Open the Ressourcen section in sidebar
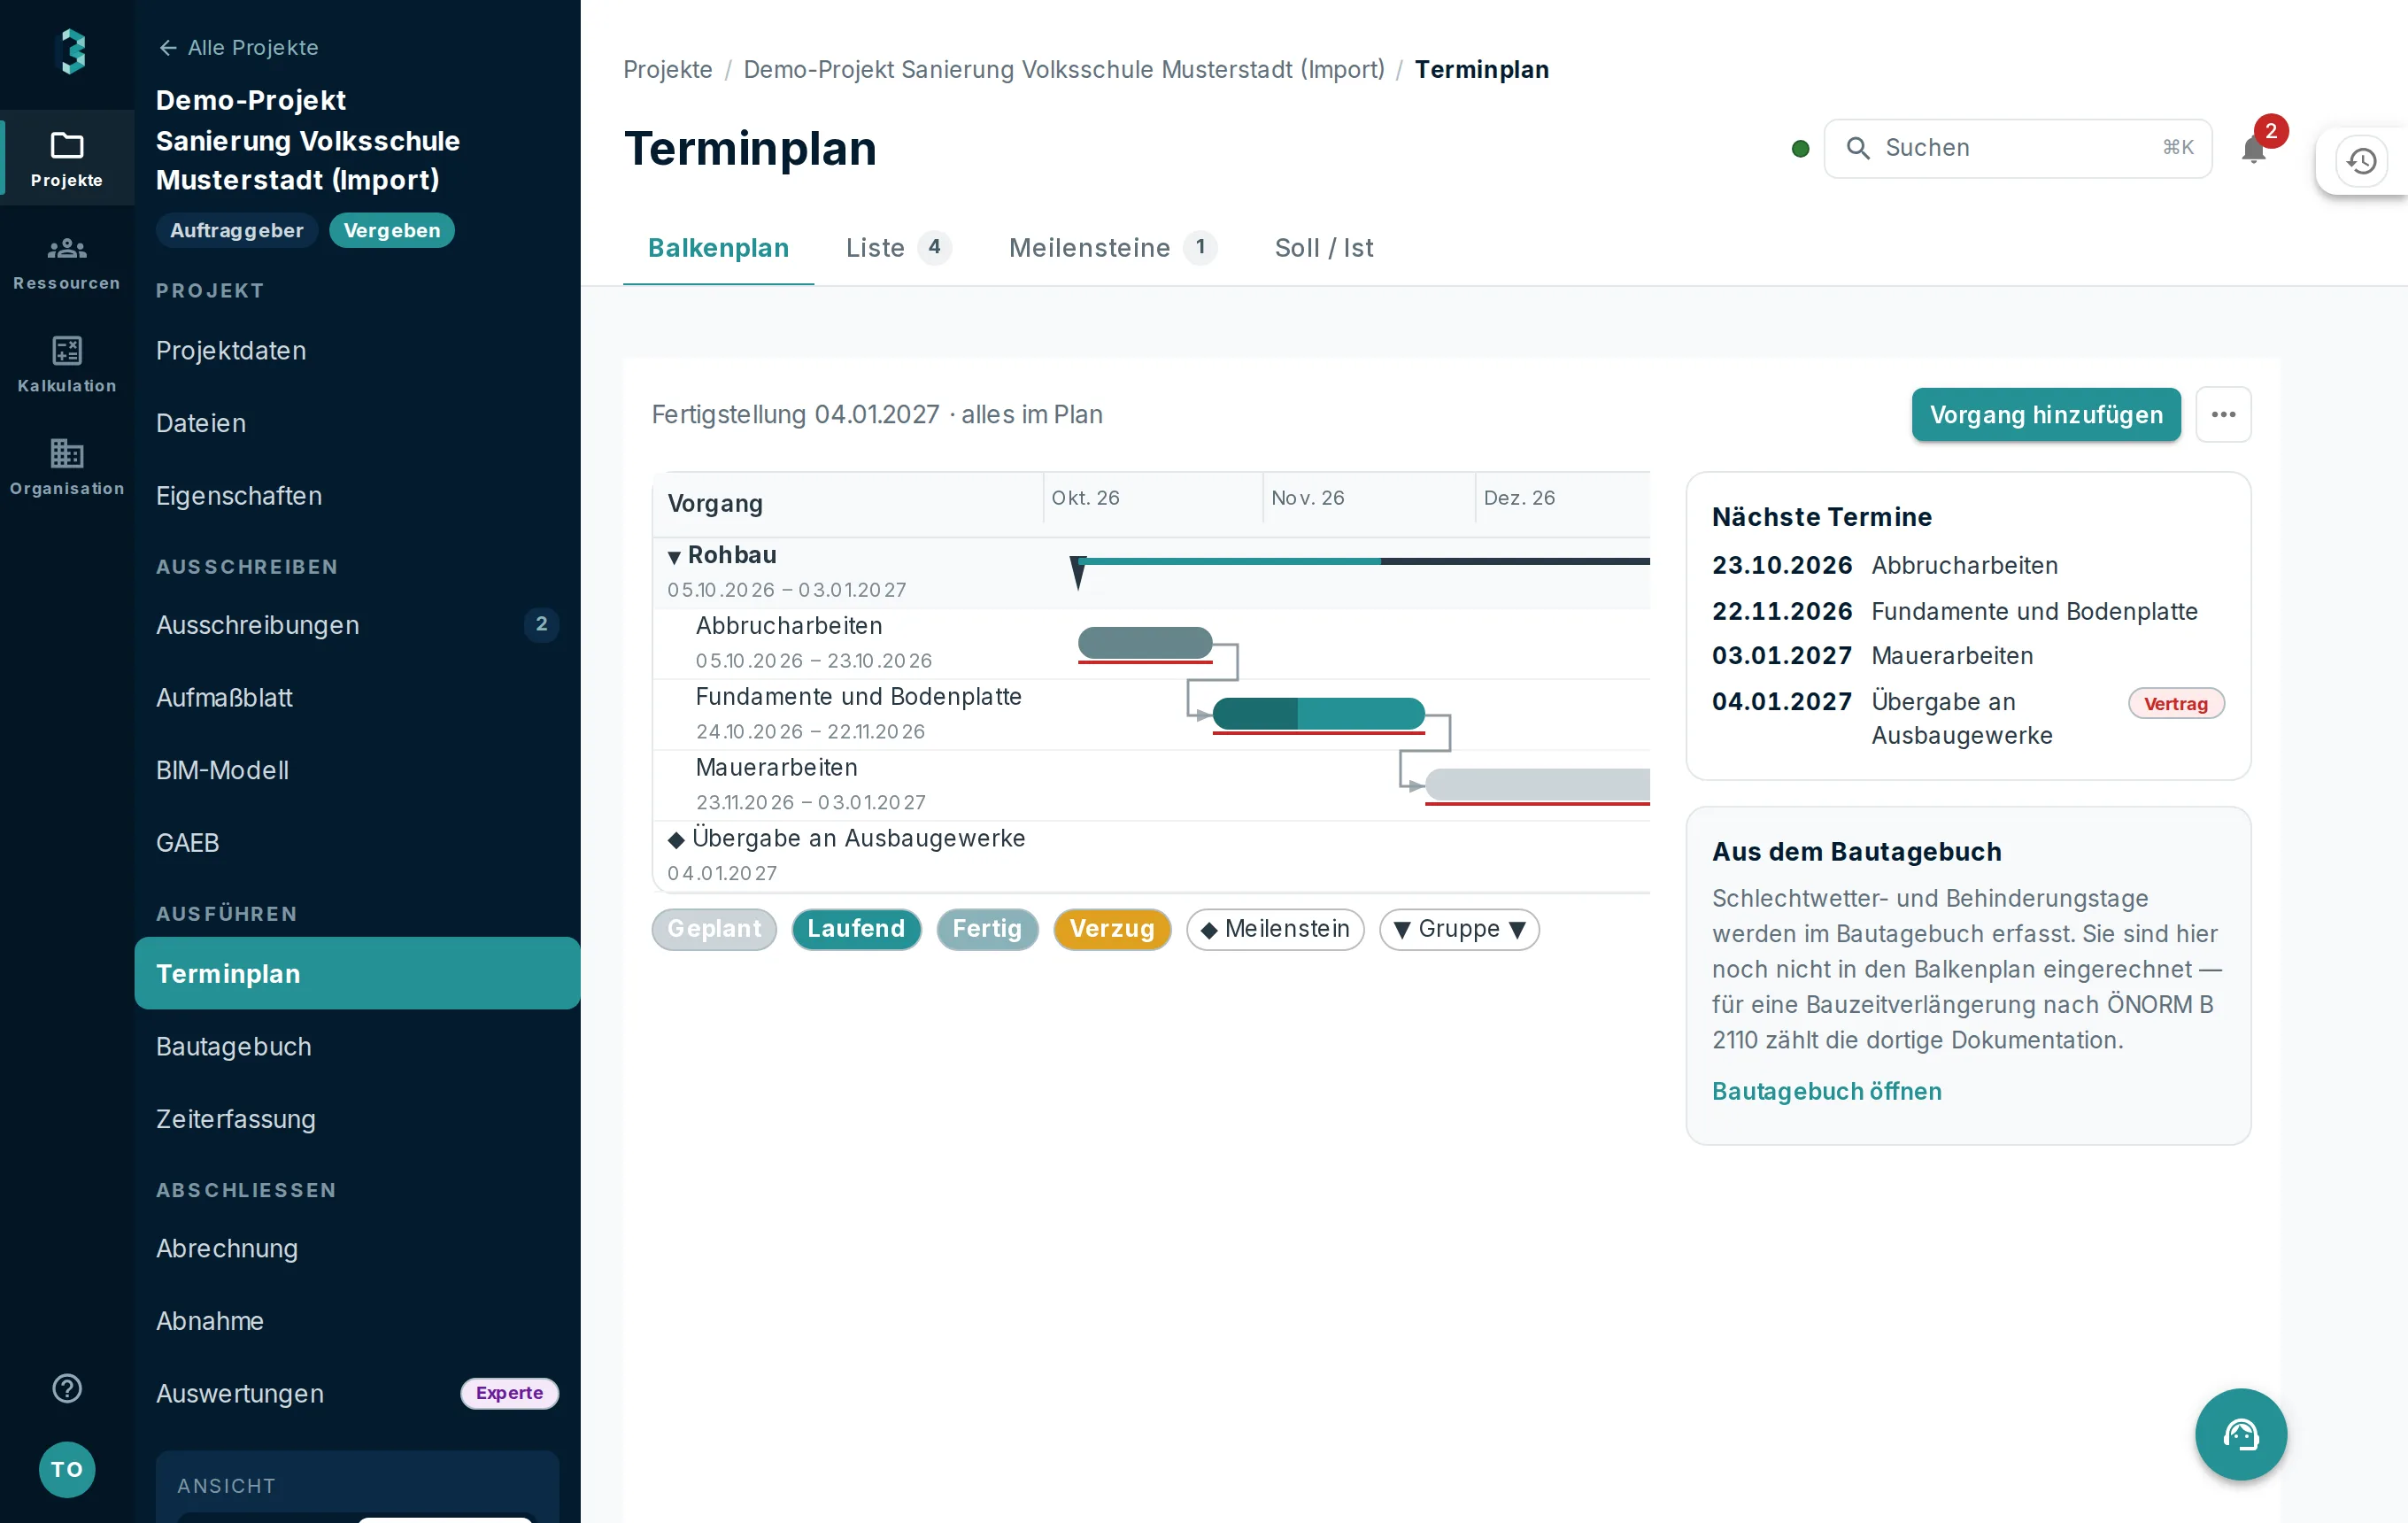Image resolution: width=2408 pixels, height=1523 pixels. pyautogui.click(x=67, y=262)
